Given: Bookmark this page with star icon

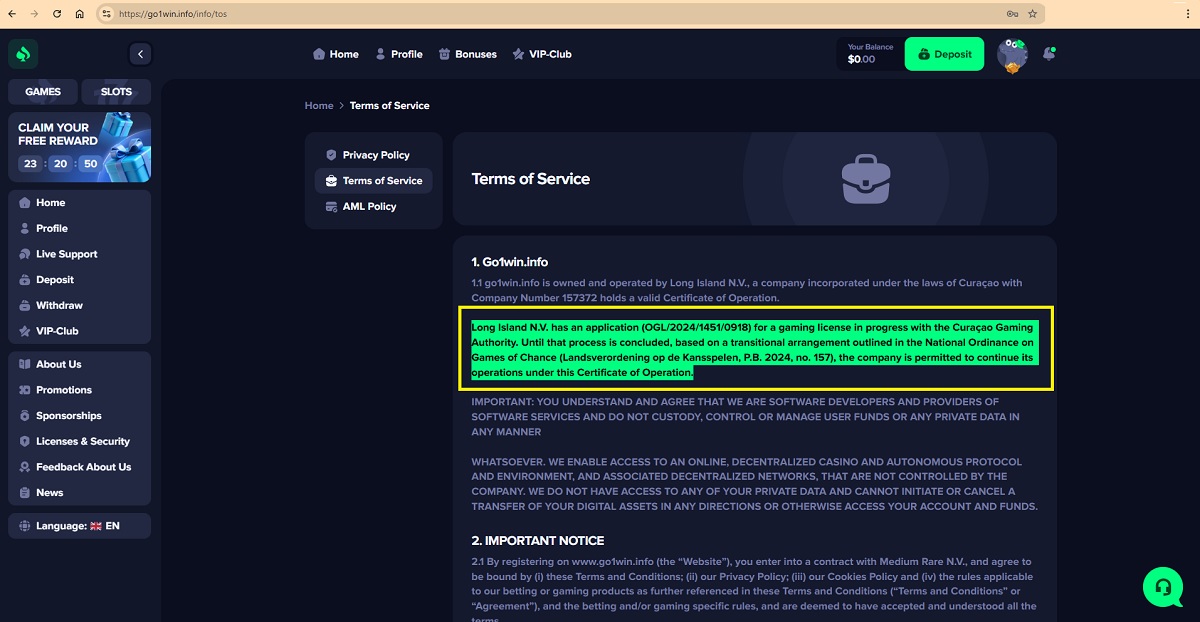Looking at the screenshot, I should (x=1032, y=14).
